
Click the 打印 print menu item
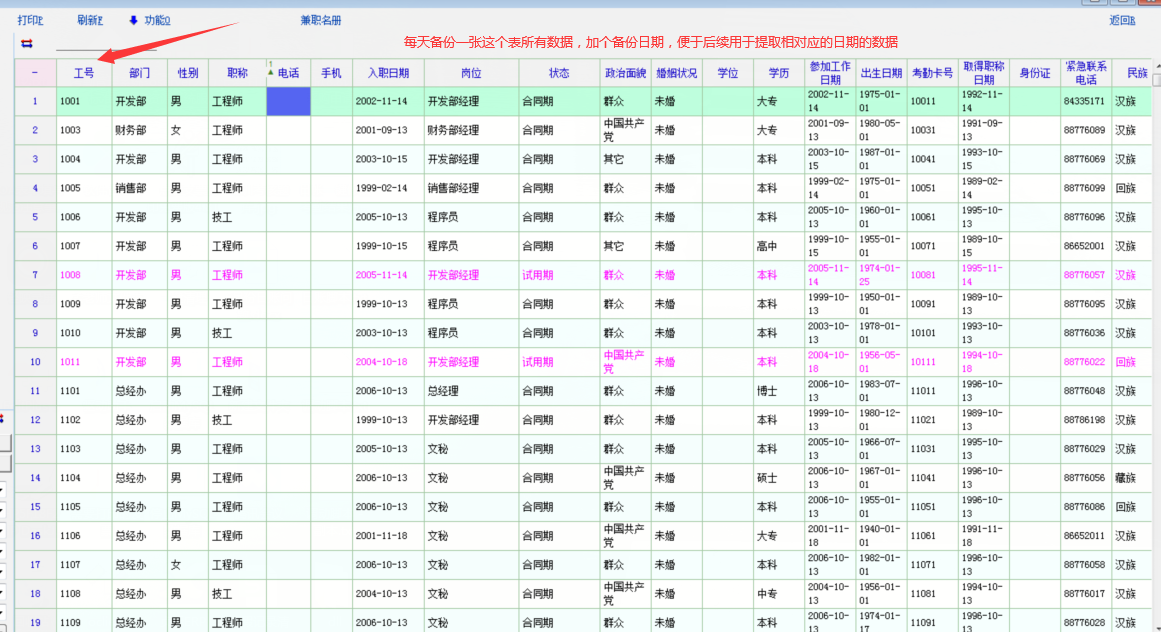(x=30, y=20)
